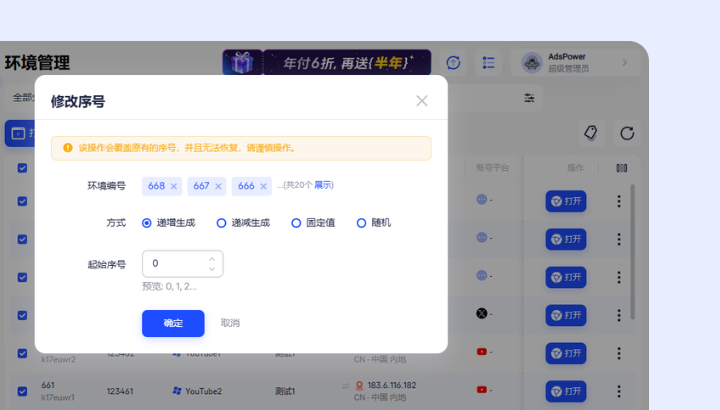Click the location pin icon in row 661
The height and width of the screenshot is (410, 720).
[x=360, y=386]
